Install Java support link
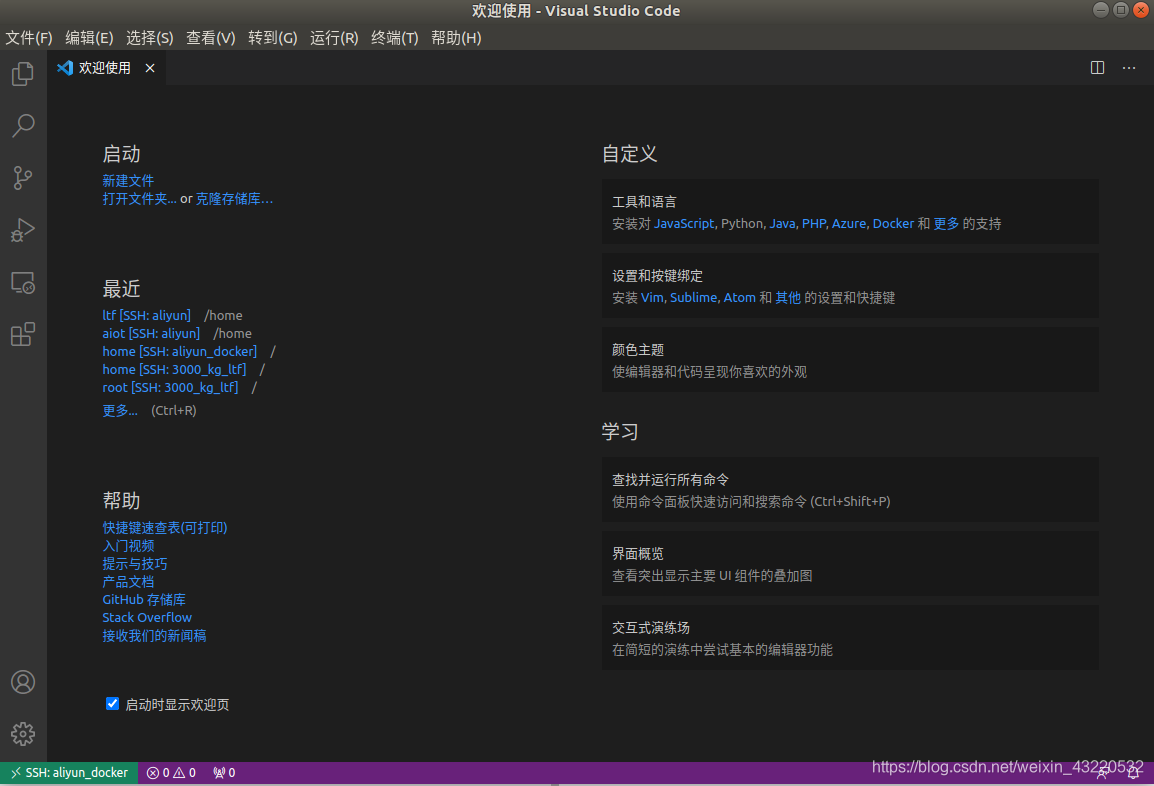Image resolution: width=1154 pixels, height=786 pixels. coord(782,223)
